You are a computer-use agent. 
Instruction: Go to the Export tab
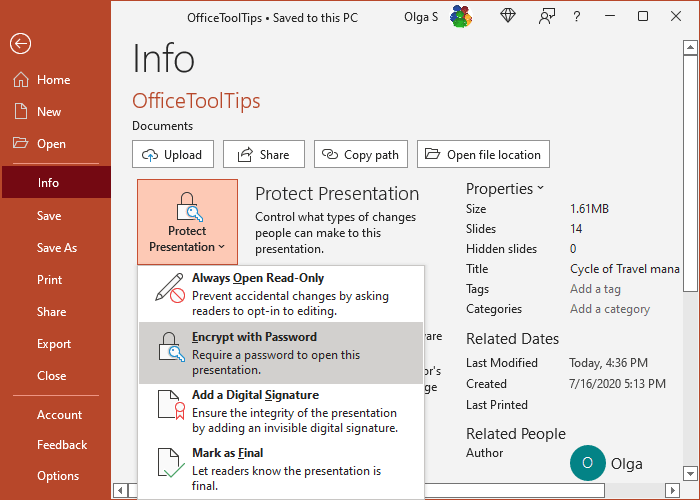(54, 344)
